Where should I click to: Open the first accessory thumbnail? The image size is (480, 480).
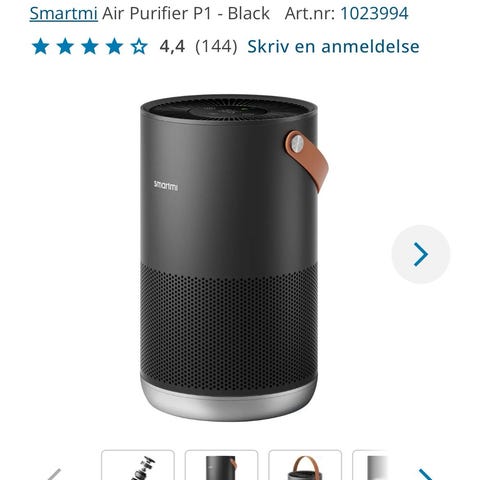(x=138, y=465)
